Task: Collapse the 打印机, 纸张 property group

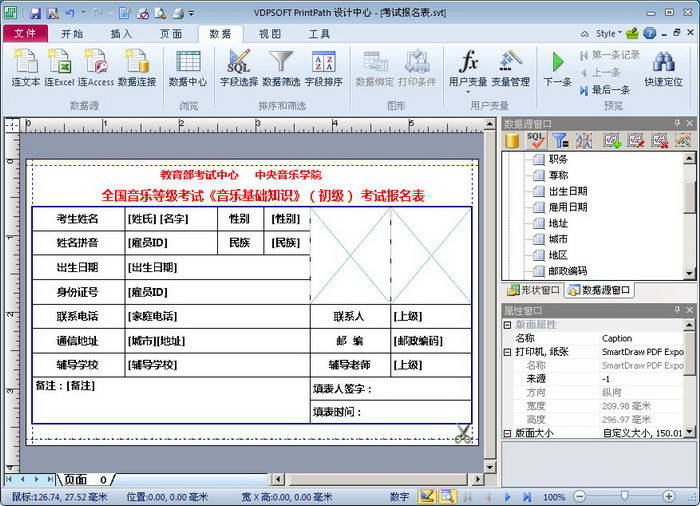Action: (507, 352)
